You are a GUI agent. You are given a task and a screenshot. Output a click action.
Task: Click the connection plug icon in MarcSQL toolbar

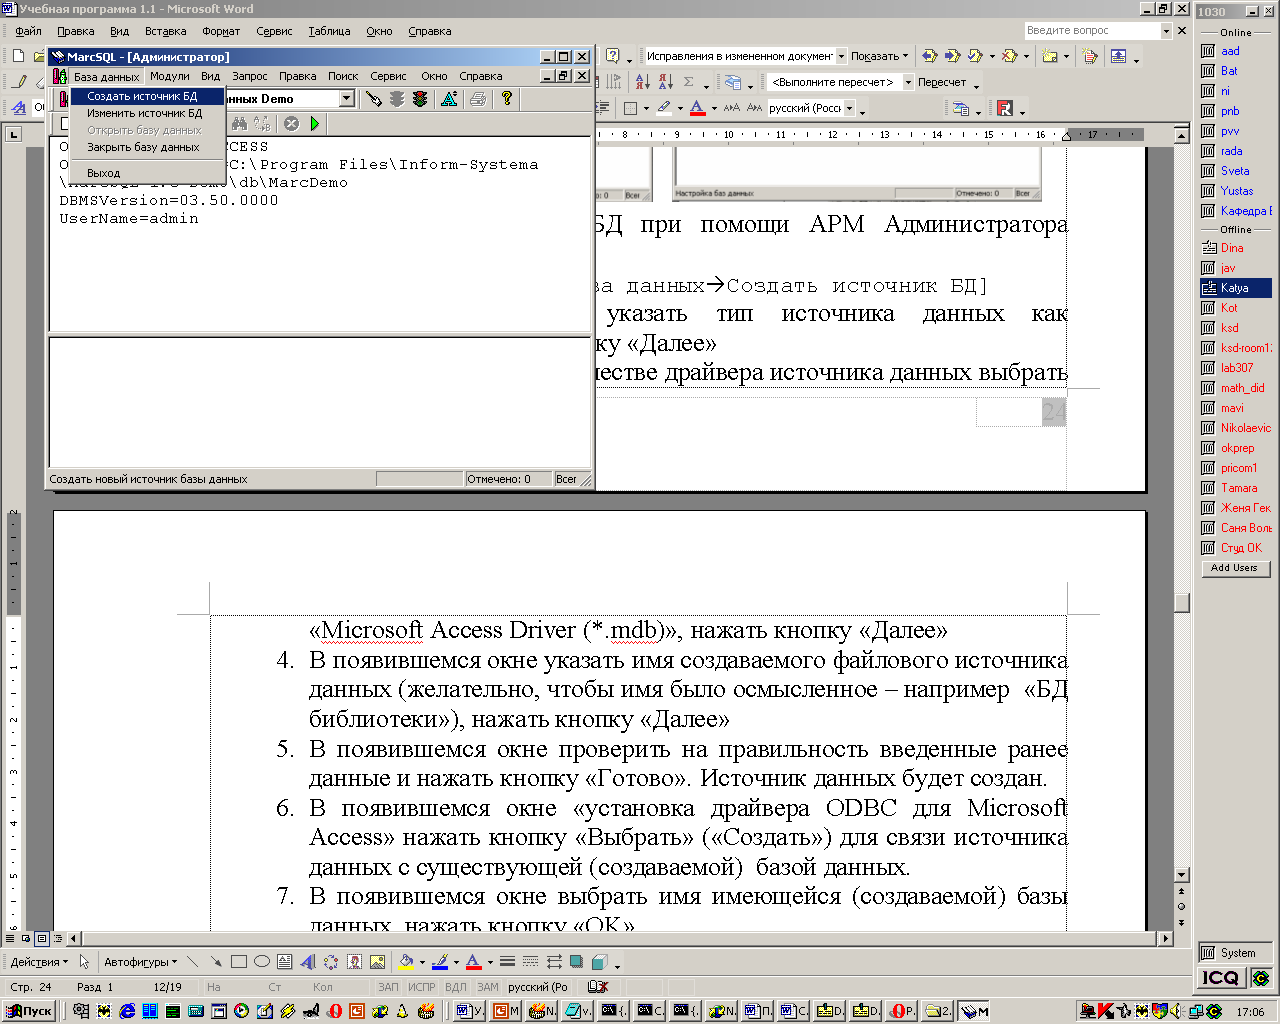373,98
